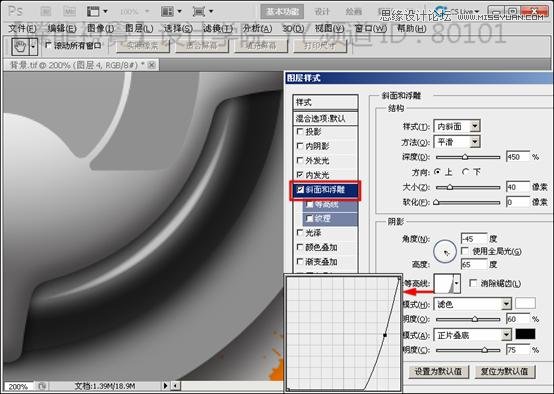Screen dimensions: 554x394
Task: Click 复位为默认值 button
Action: point(505,371)
